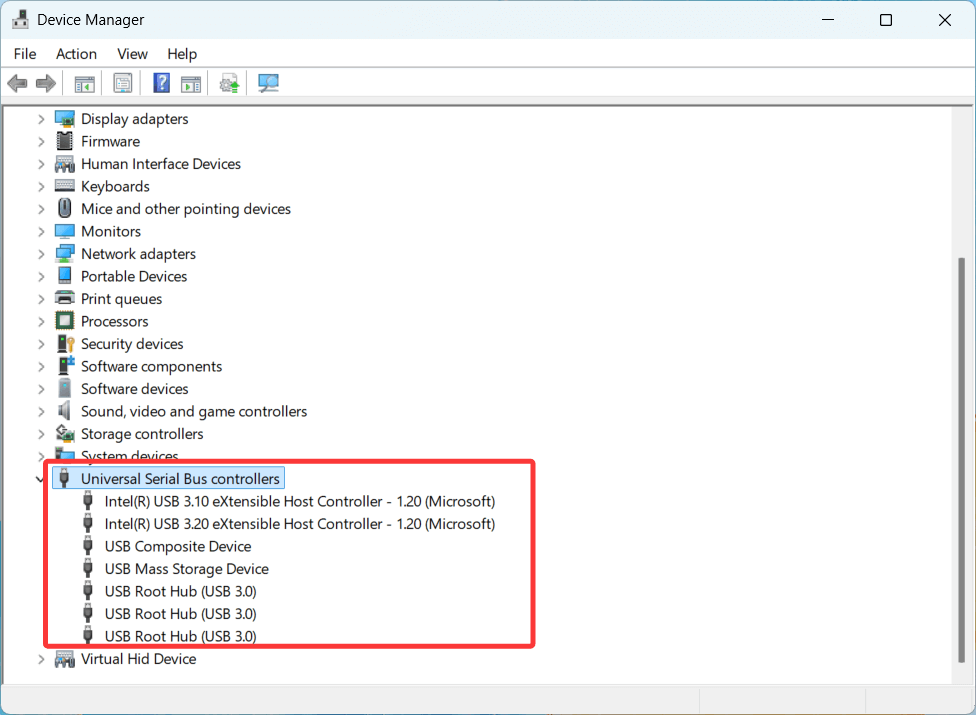This screenshot has width=976, height=715.
Task: Click the Update Driver toolbar icon
Action: click(228, 82)
